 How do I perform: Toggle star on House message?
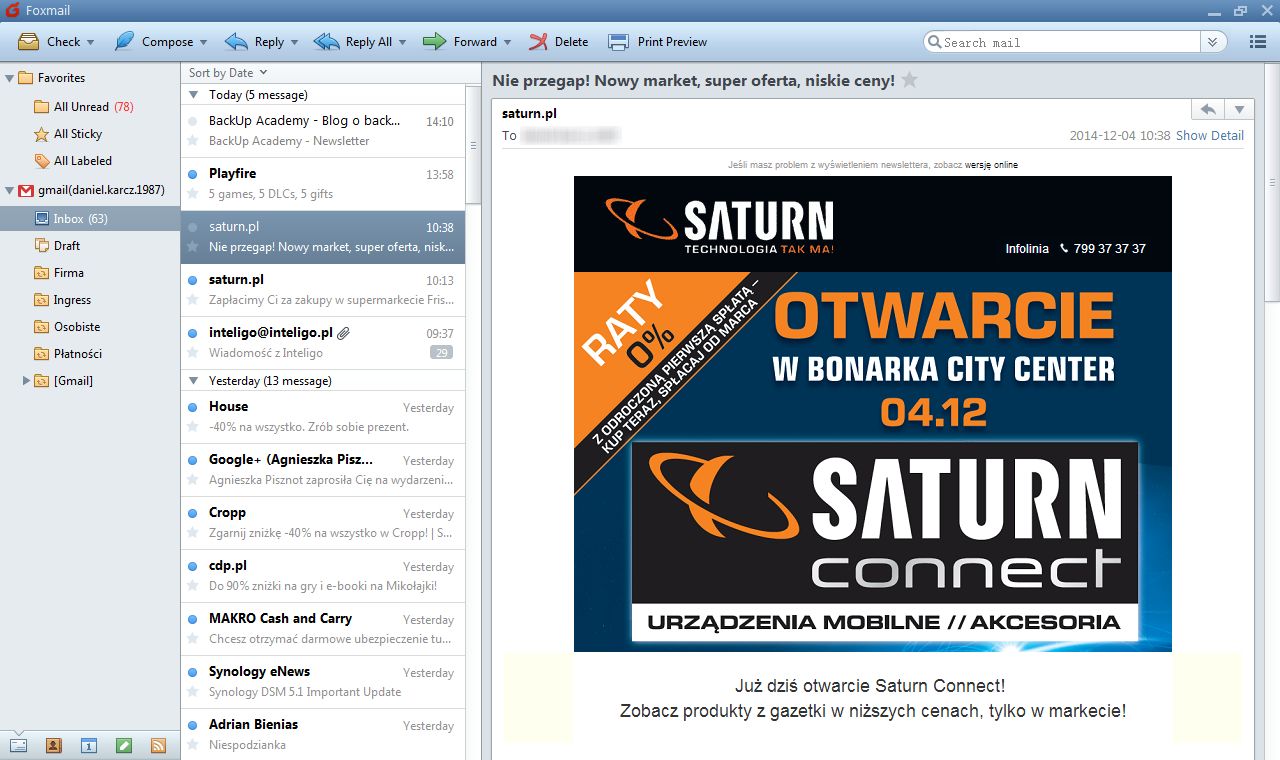coord(193,427)
